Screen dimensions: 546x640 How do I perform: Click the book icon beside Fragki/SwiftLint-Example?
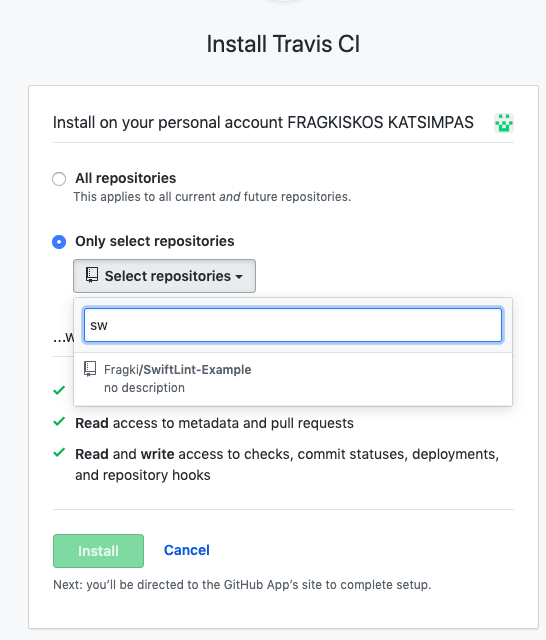click(90, 369)
